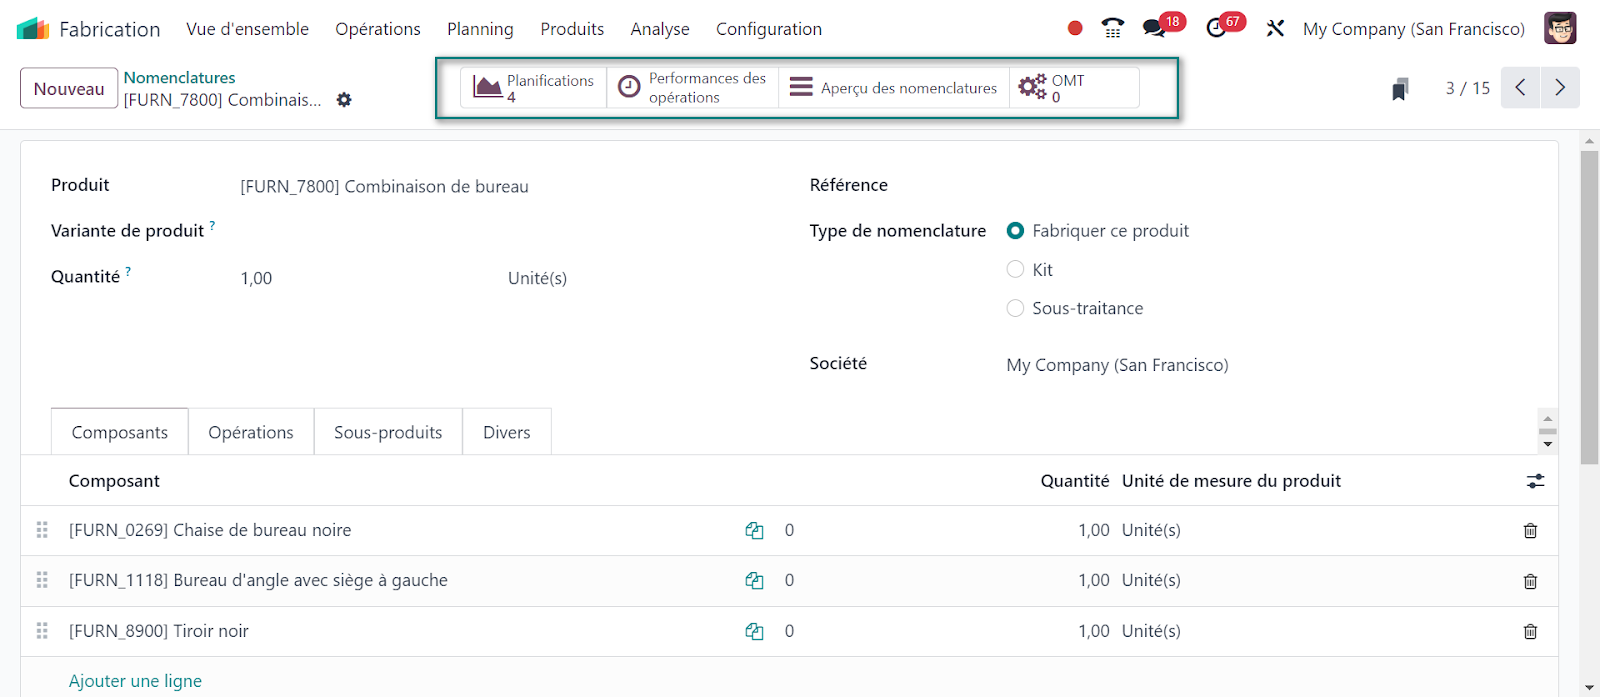Click the developer tools wrench icon
The width and height of the screenshot is (1600, 697).
click(x=1275, y=29)
